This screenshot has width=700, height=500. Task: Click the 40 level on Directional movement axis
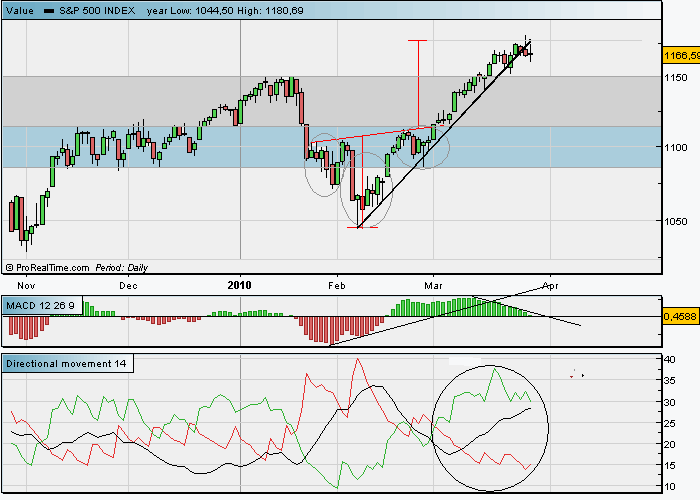pyautogui.click(x=670, y=359)
